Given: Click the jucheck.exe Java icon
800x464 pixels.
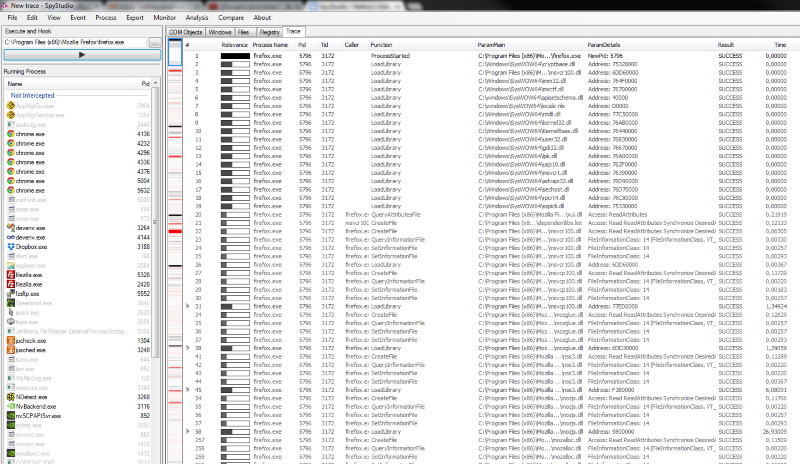Looking at the screenshot, I should pos(11,340).
